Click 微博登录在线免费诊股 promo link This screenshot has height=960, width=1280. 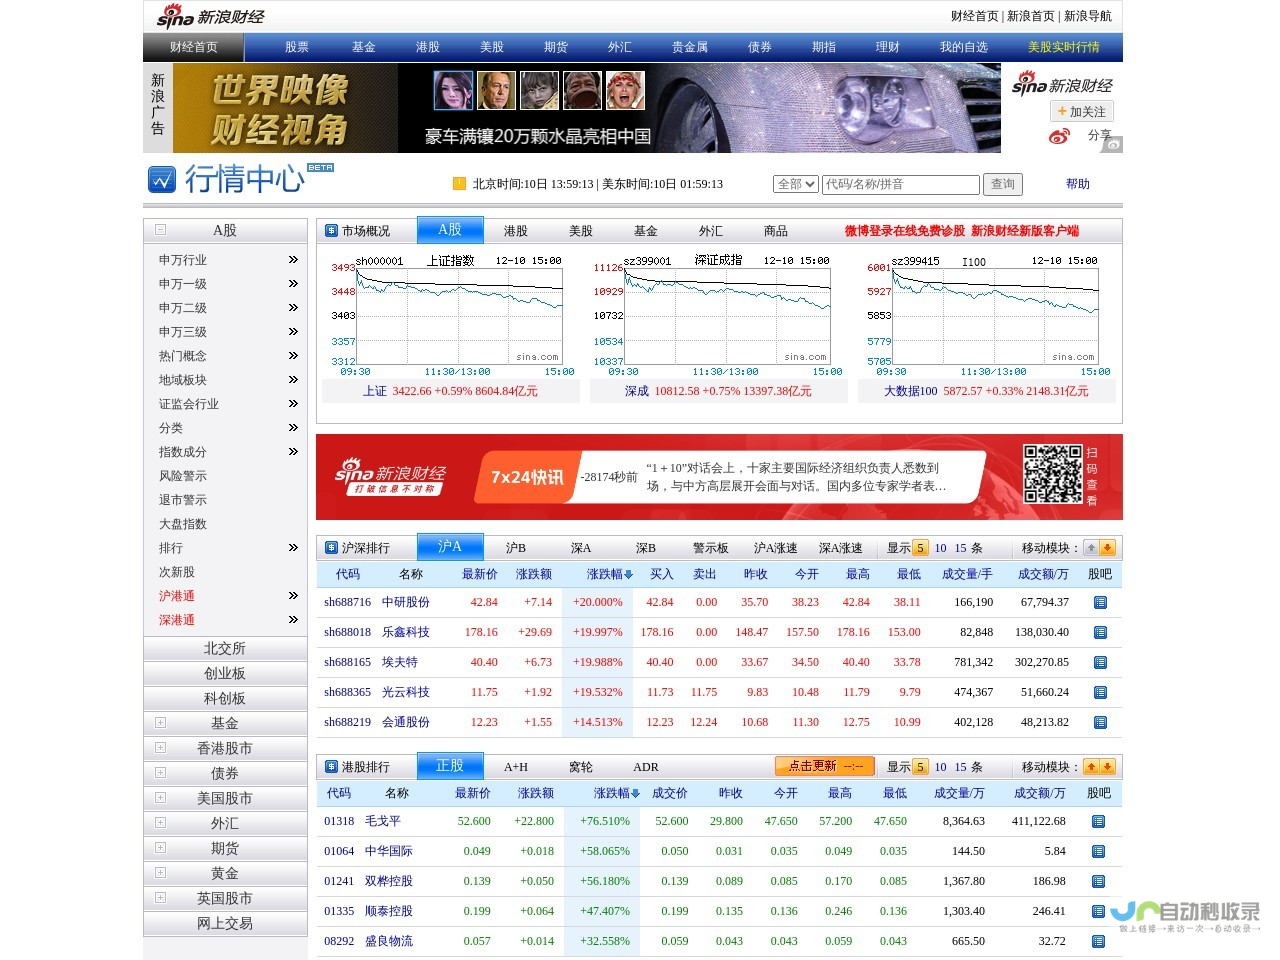(905, 231)
